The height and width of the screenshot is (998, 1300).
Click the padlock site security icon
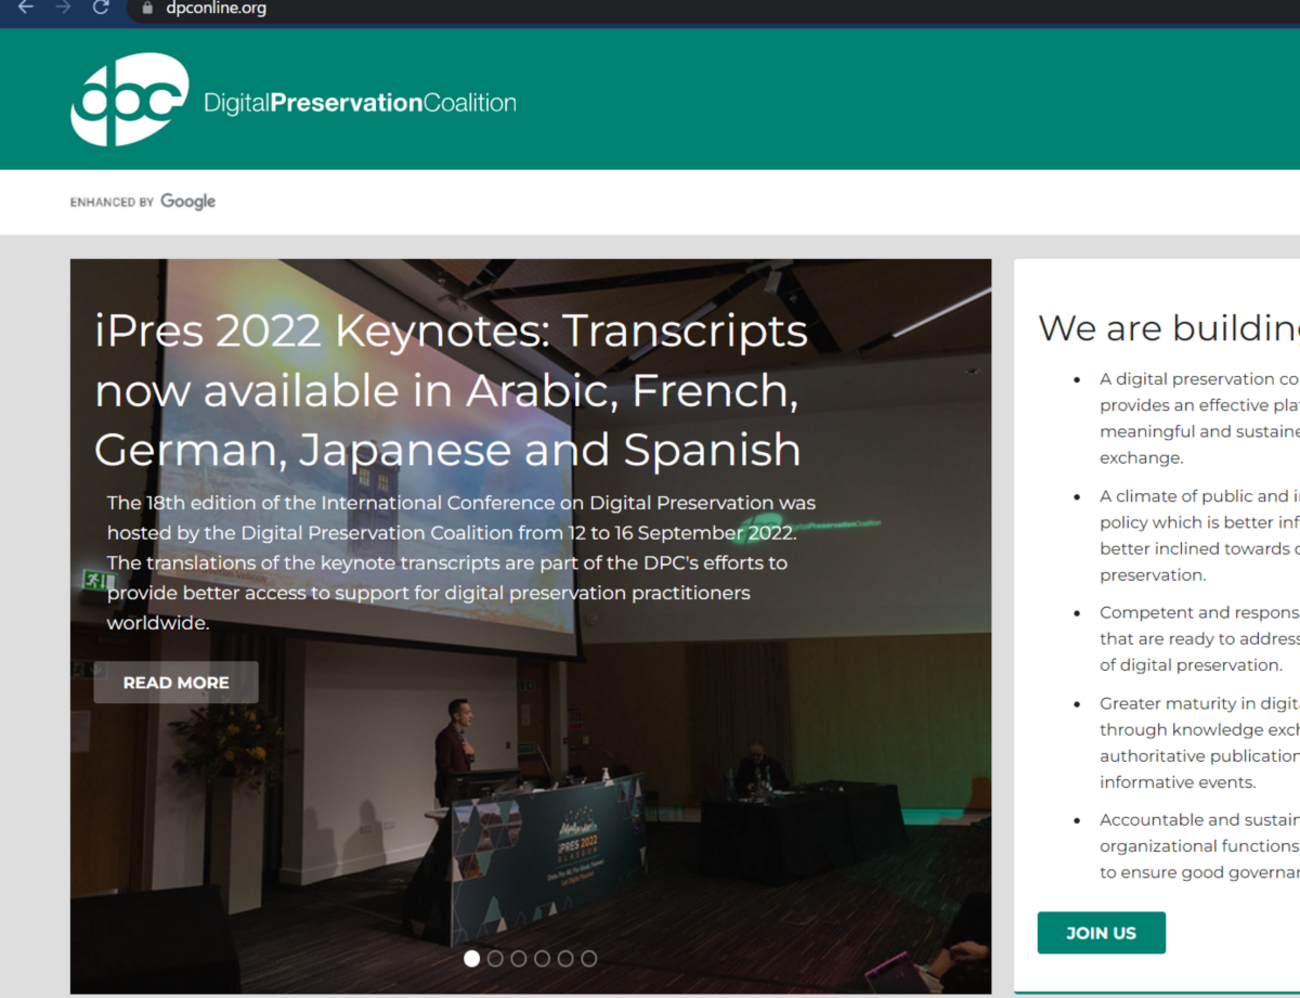click(x=147, y=9)
